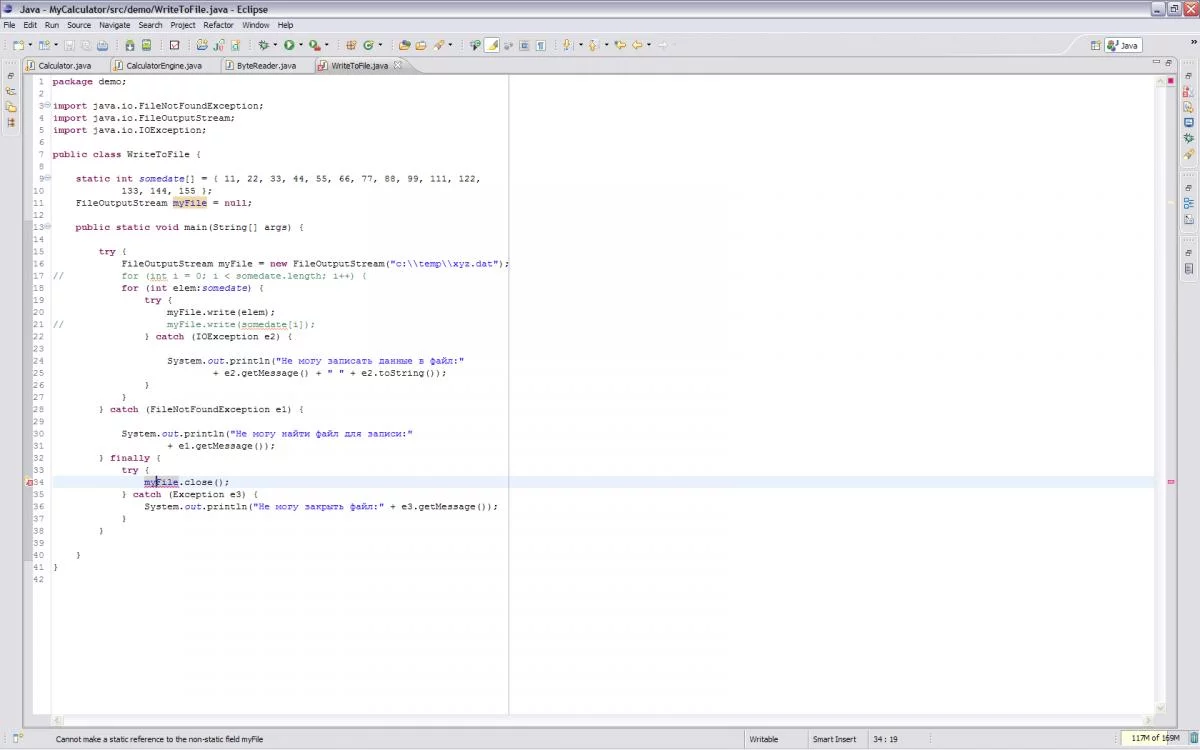Open the Run button dropdown arrow
The height and width of the screenshot is (750, 1200).
coord(299,45)
